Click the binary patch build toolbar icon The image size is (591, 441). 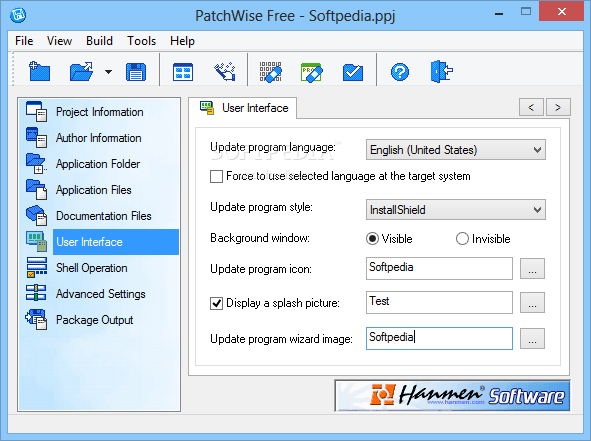click(x=271, y=72)
